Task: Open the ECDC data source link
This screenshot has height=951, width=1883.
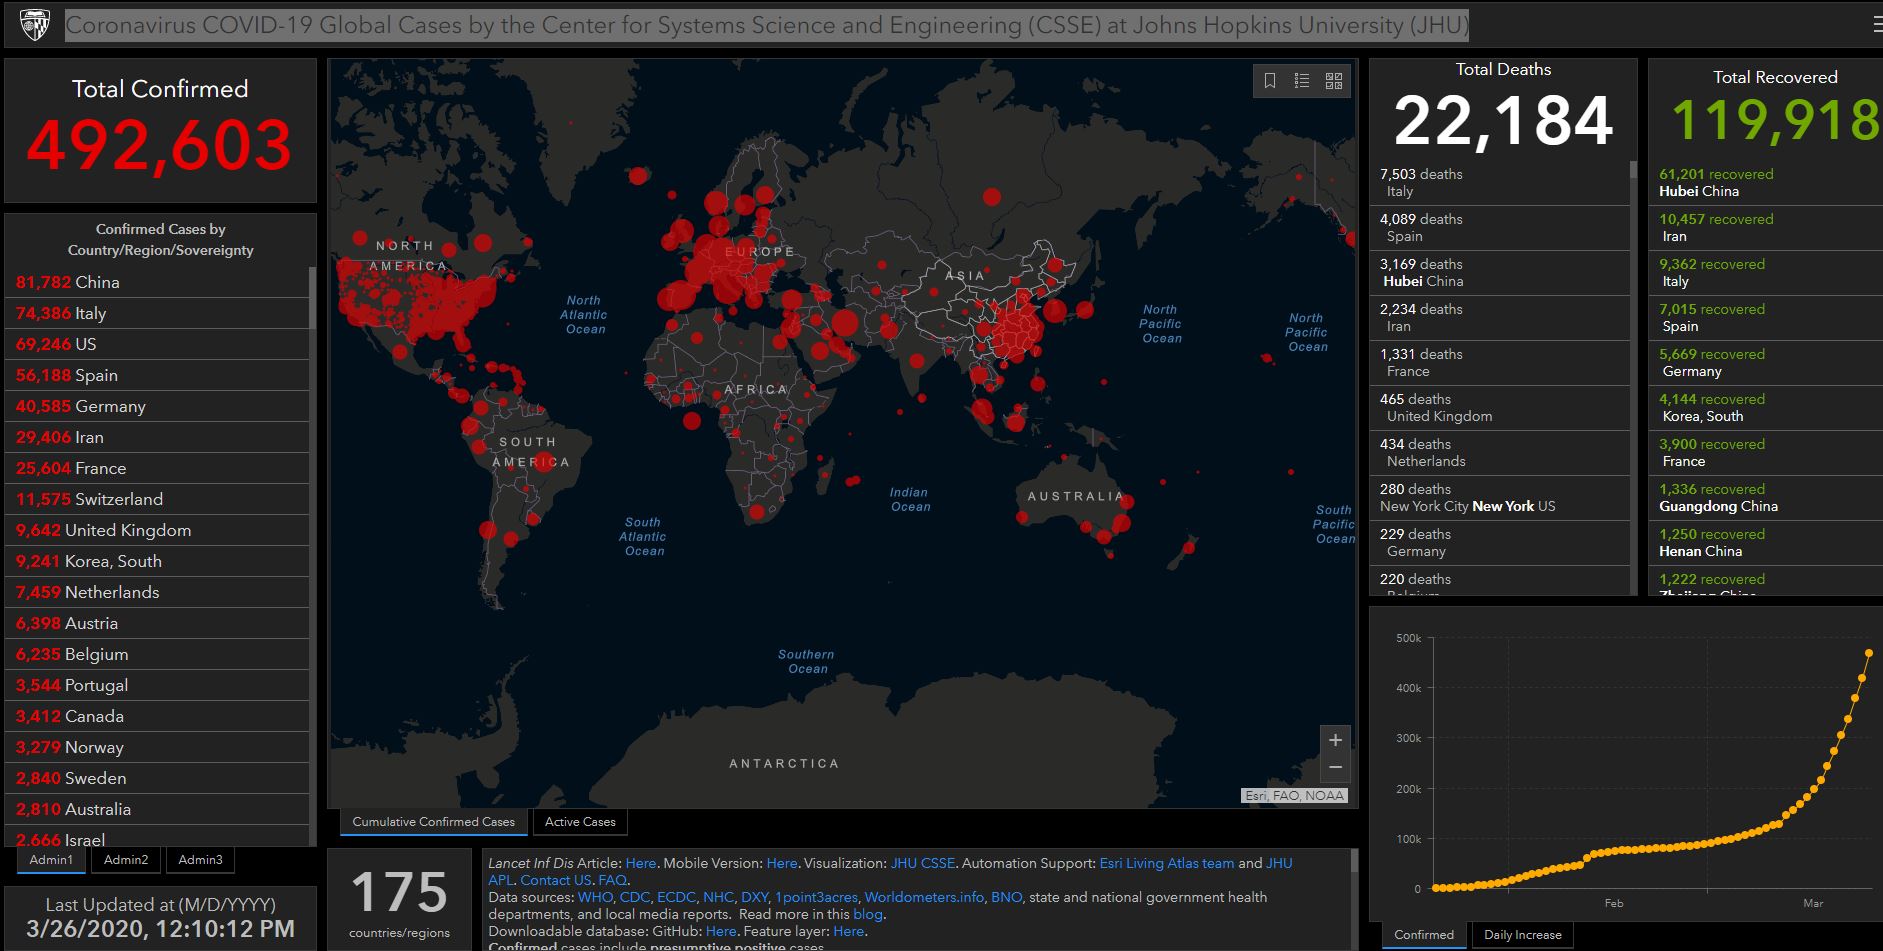Action: (676, 897)
